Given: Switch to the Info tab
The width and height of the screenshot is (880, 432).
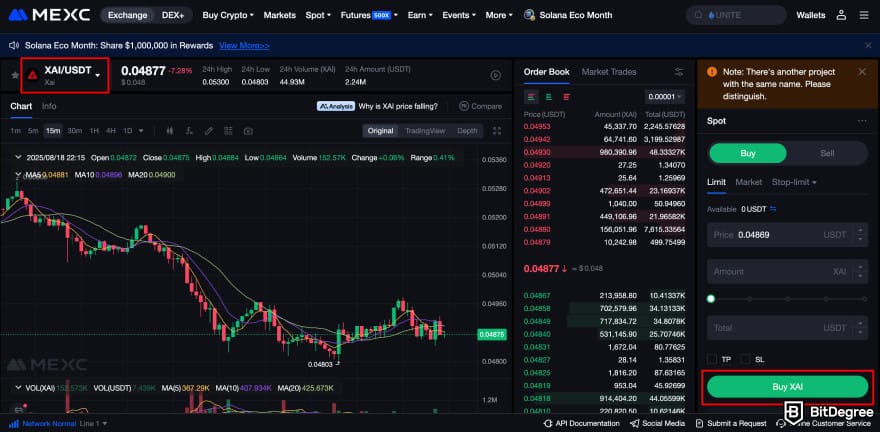Looking at the screenshot, I should [49, 106].
